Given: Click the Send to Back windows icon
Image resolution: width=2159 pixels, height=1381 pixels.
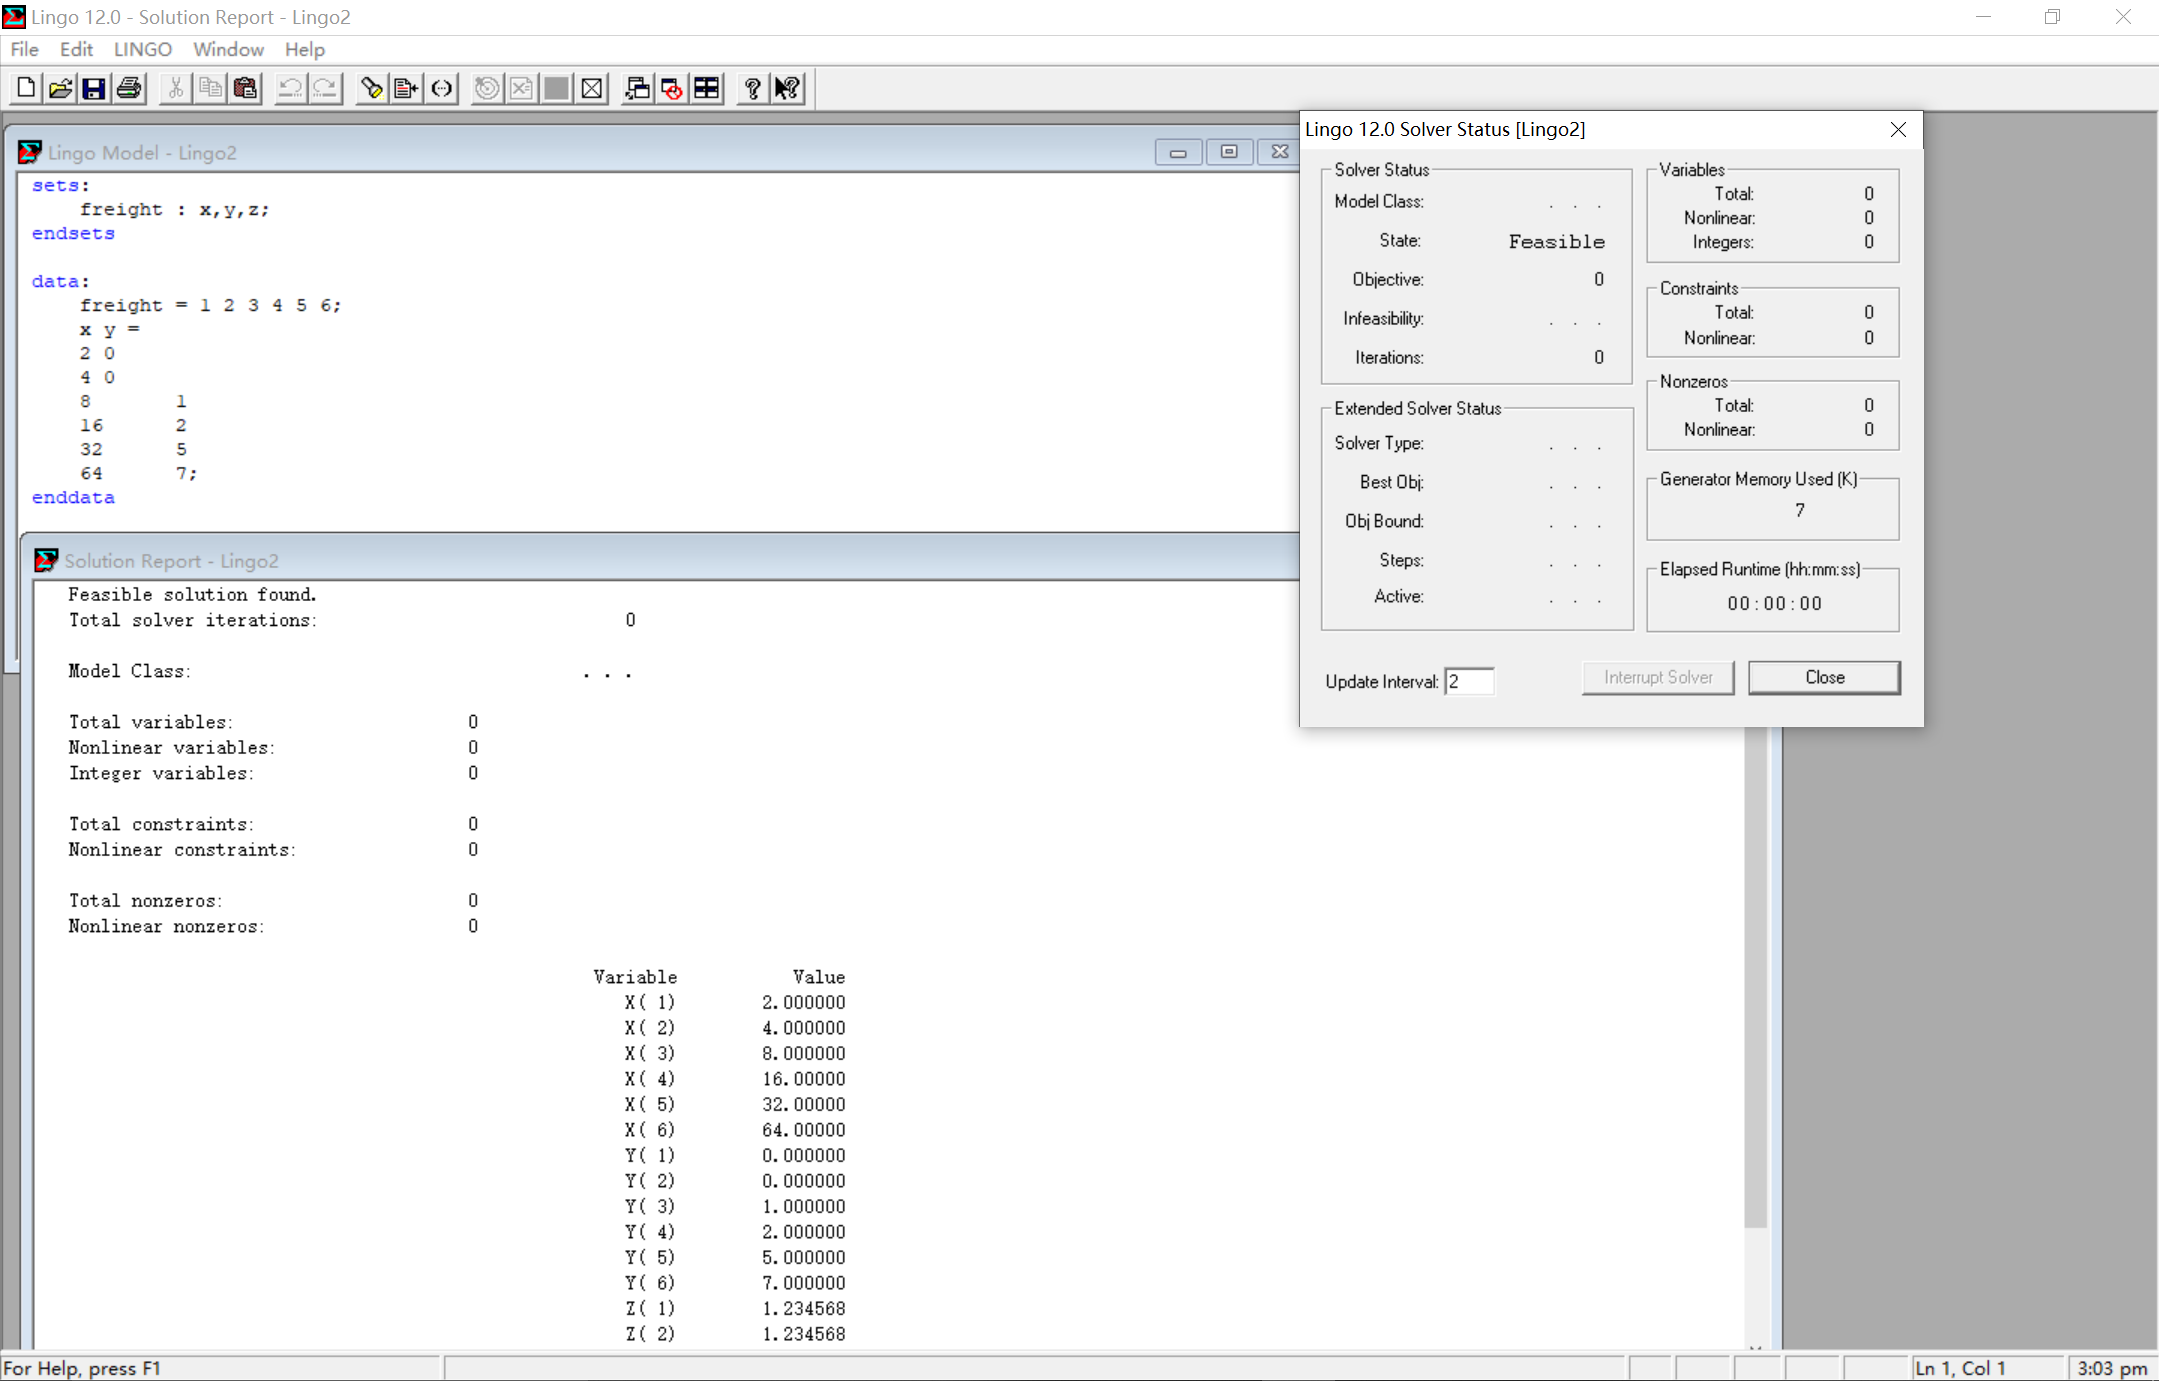Looking at the screenshot, I should pyautogui.click(x=637, y=89).
